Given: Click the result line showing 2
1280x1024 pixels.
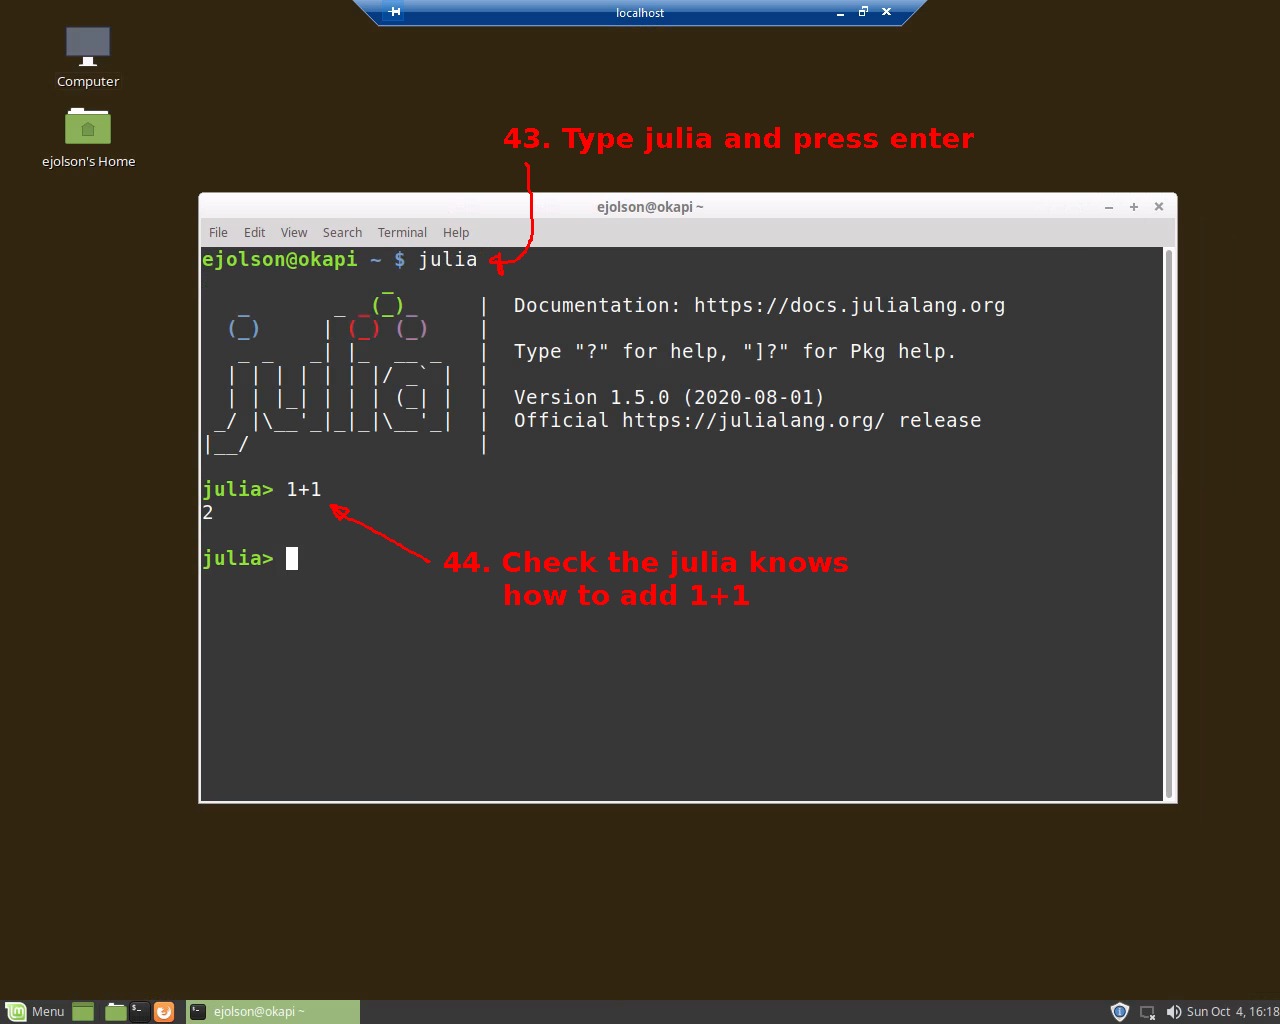Looking at the screenshot, I should (208, 513).
